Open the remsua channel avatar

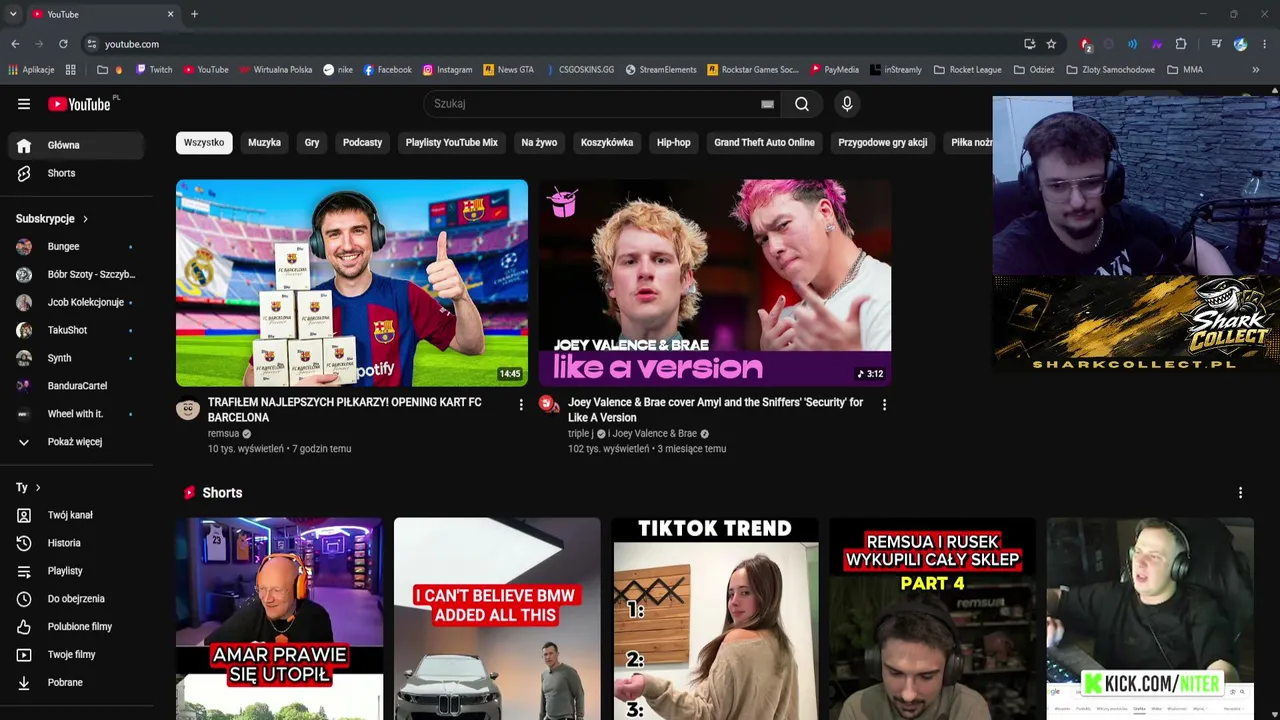tap(188, 408)
